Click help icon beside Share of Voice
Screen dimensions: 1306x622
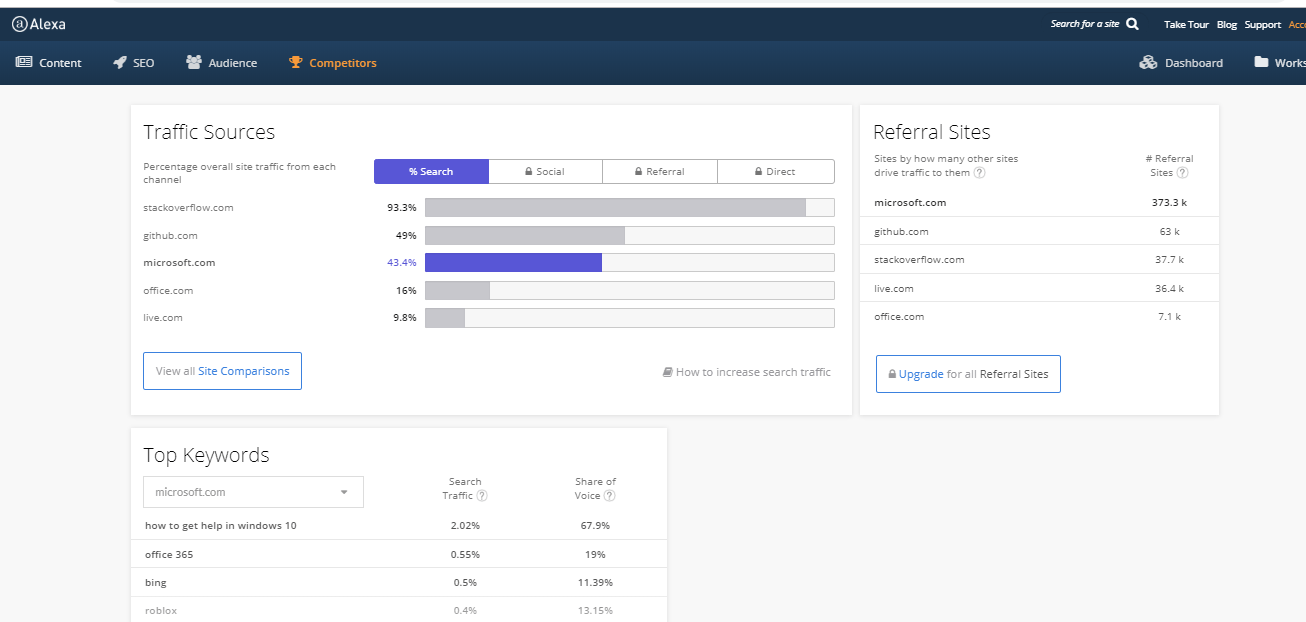610,495
